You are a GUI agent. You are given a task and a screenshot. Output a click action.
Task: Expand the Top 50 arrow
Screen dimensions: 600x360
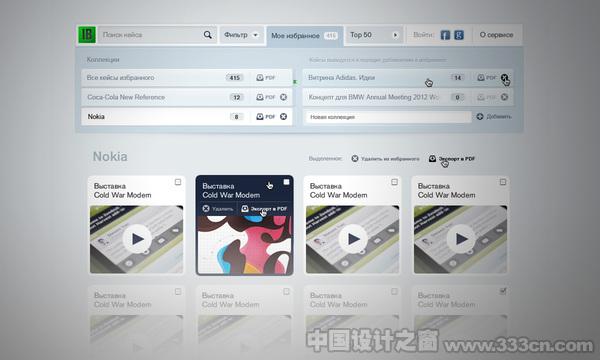[x=395, y=35]
